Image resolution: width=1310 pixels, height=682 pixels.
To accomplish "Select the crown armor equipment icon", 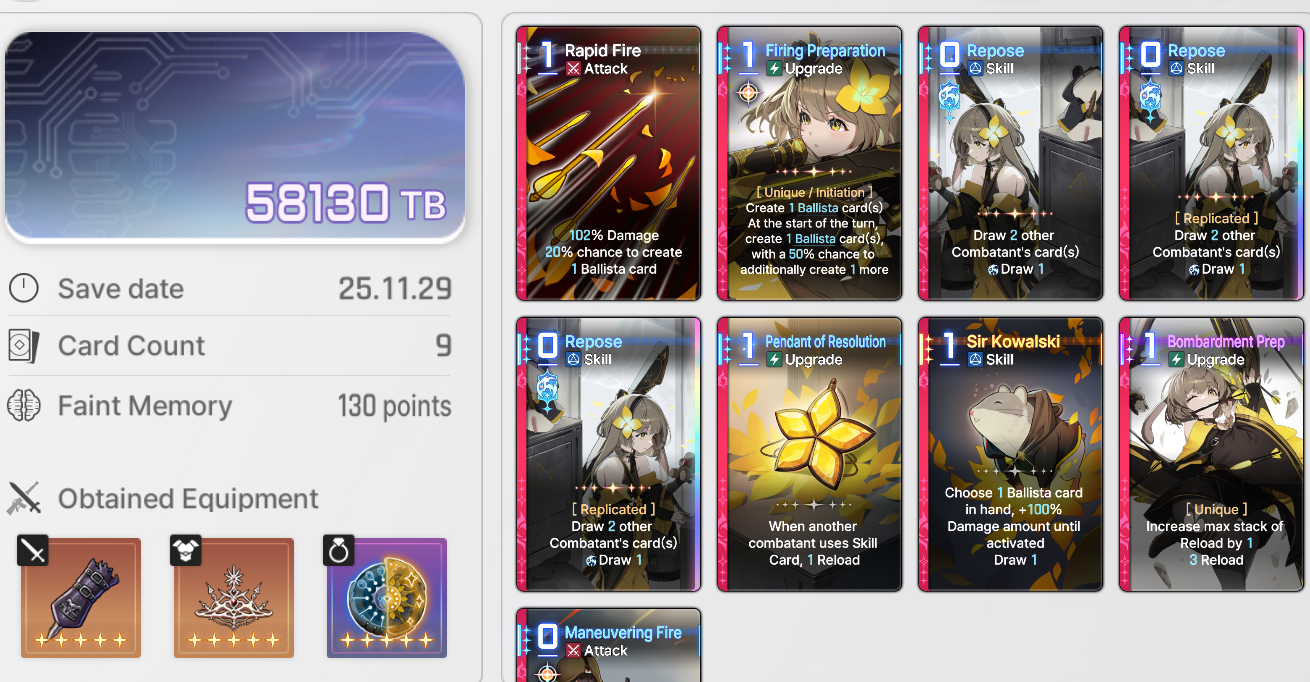I will [x=234, y=598].
